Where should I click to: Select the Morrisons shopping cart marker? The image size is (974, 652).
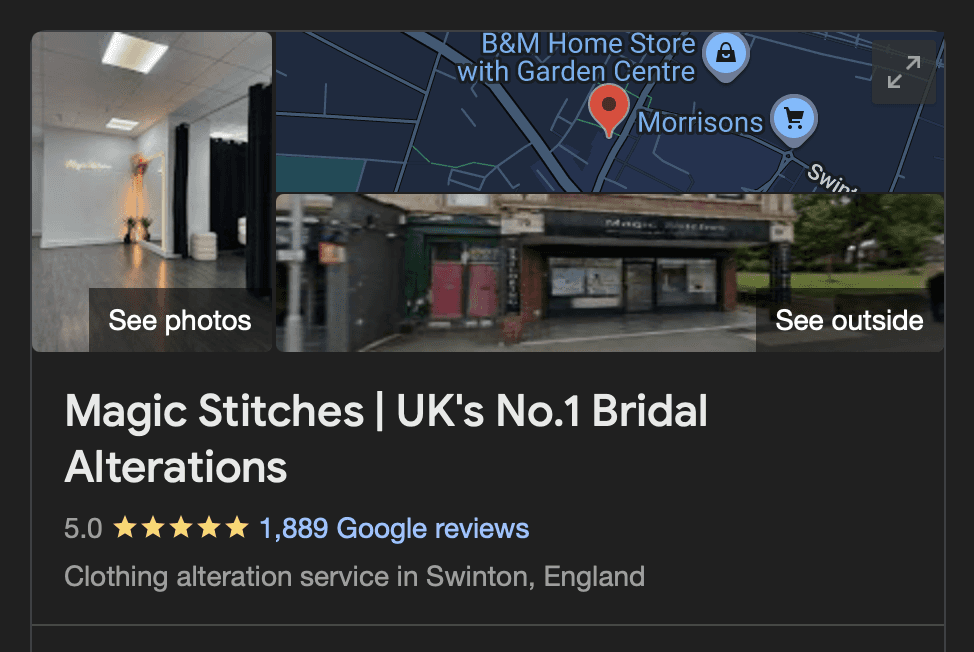point(794,120)
